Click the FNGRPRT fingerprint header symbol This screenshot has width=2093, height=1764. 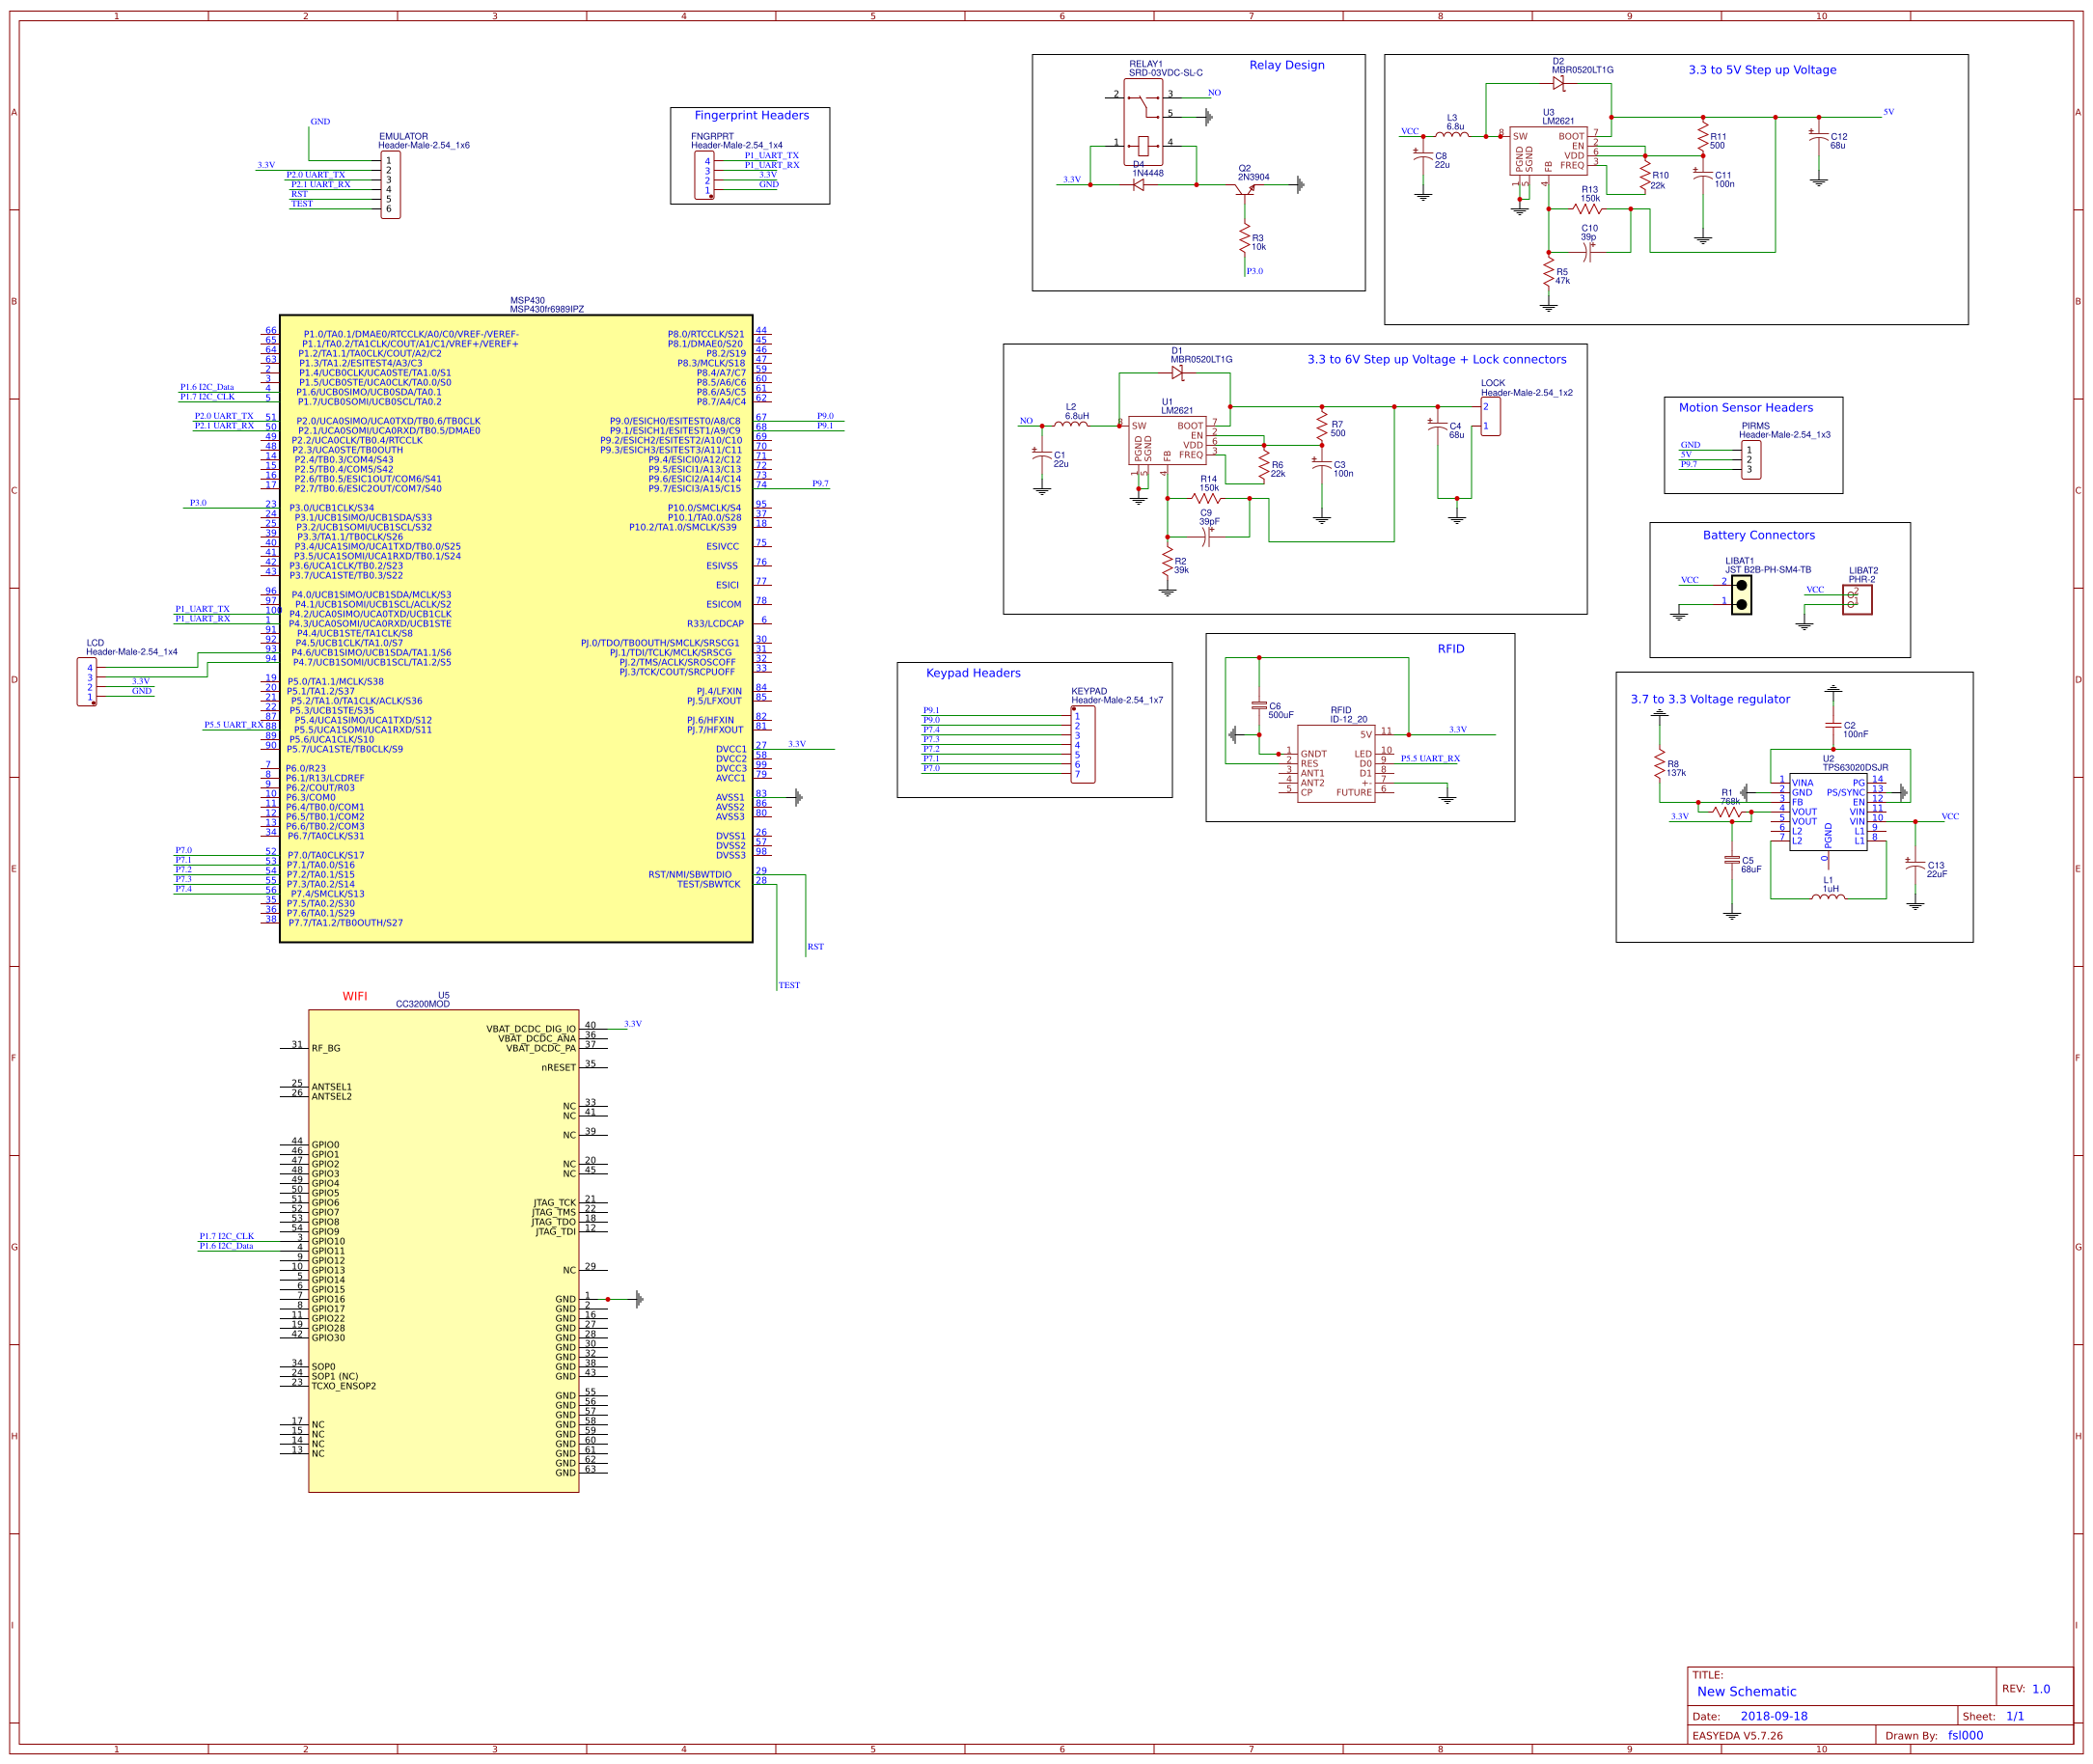click(705, 175)
